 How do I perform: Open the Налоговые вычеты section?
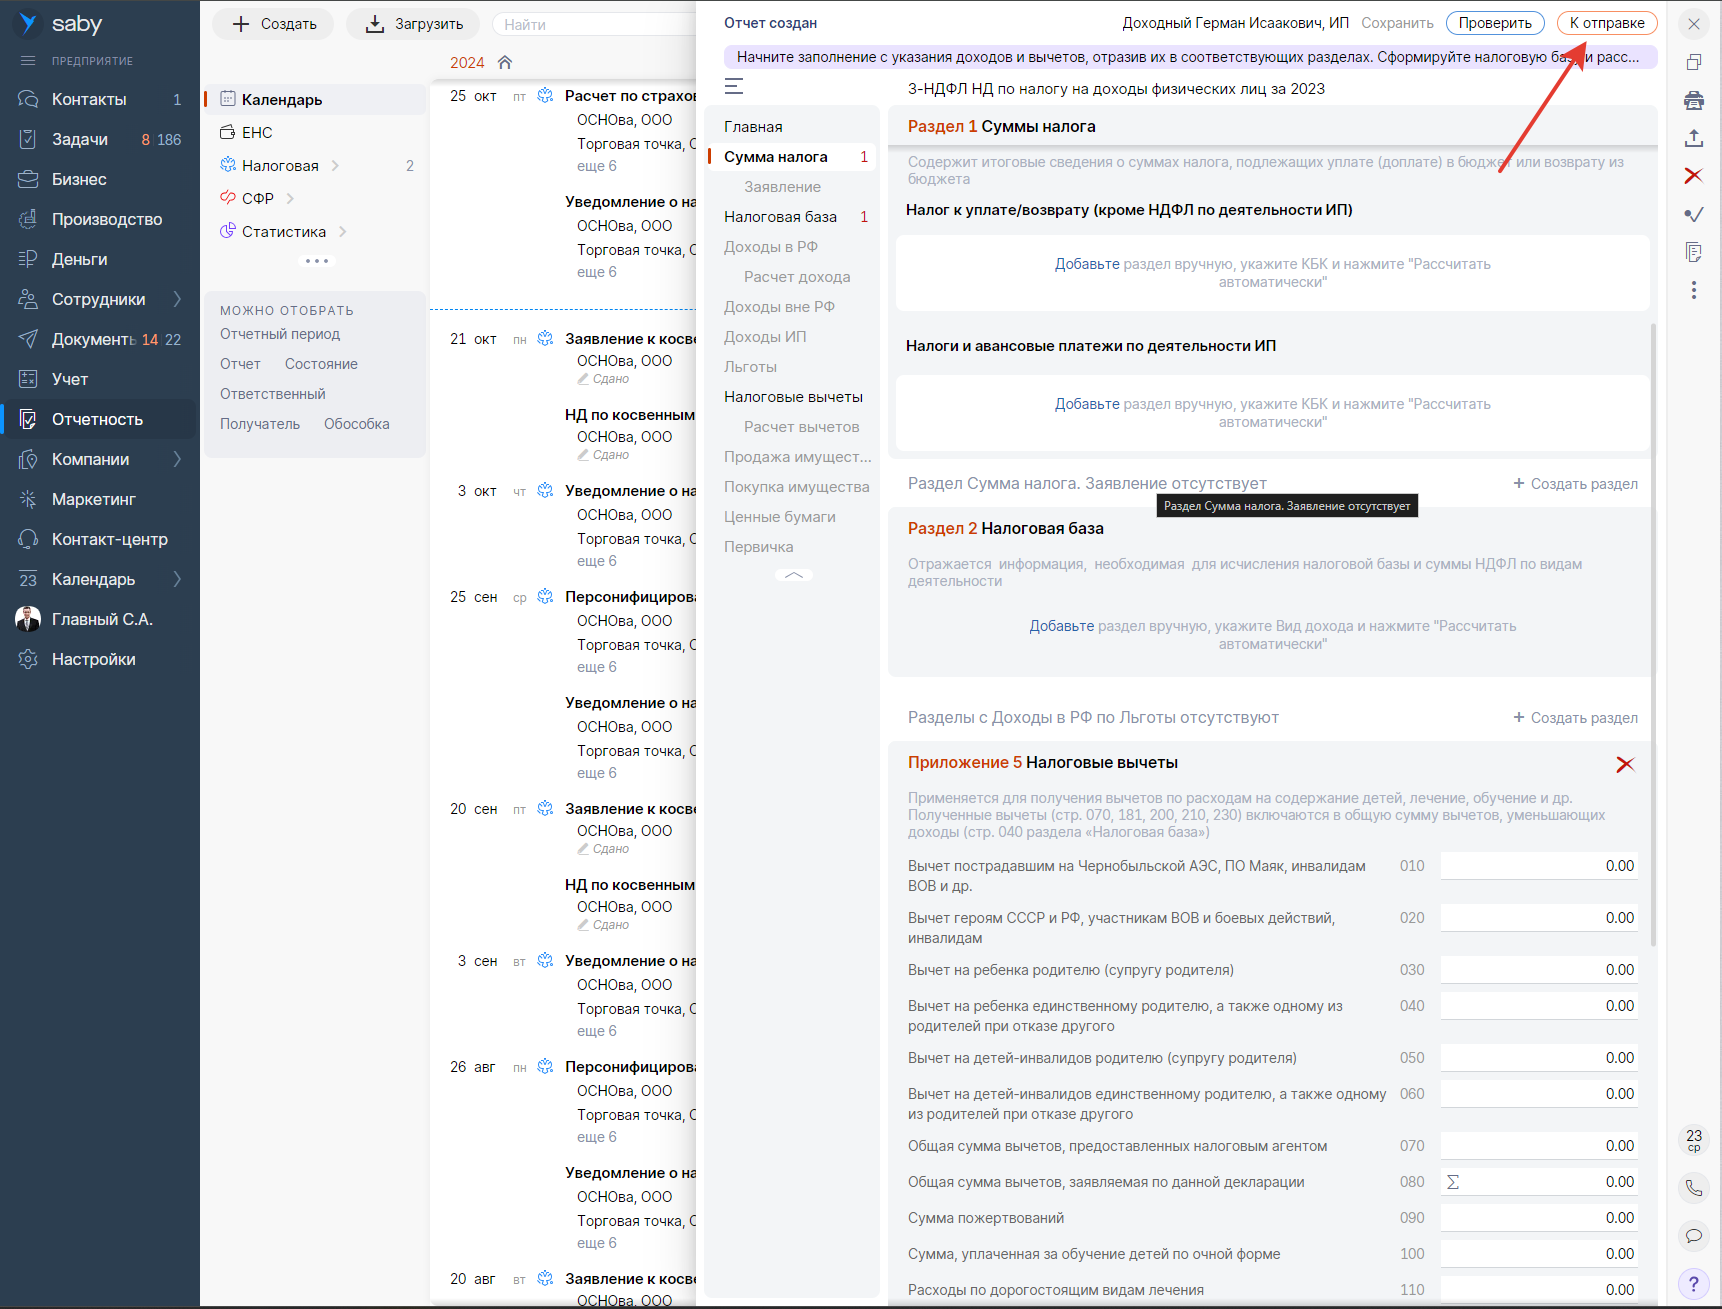point(793,397)
